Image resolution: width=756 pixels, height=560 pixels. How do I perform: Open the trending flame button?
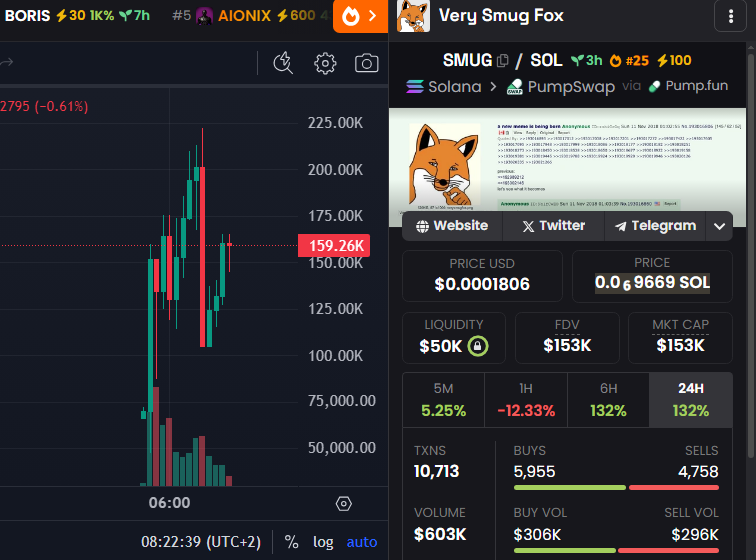coord(360,16)
